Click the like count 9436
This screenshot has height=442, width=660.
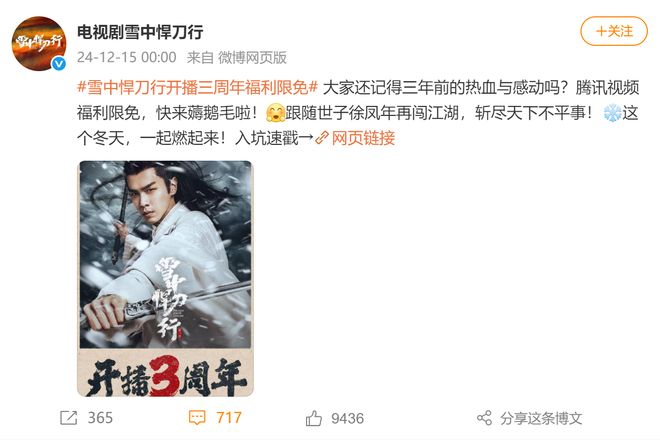(347, 418)
